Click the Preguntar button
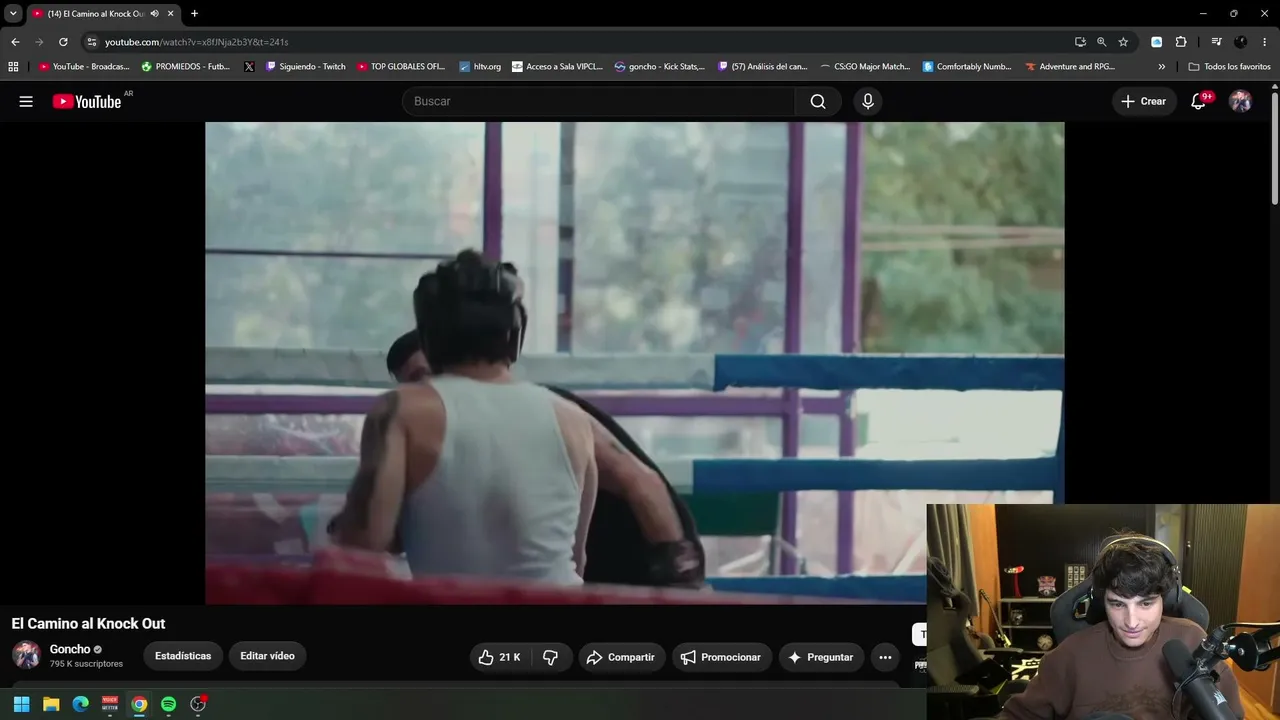Image resolution: width=1280 pixels, height=720 pixels. coord(821,657)
